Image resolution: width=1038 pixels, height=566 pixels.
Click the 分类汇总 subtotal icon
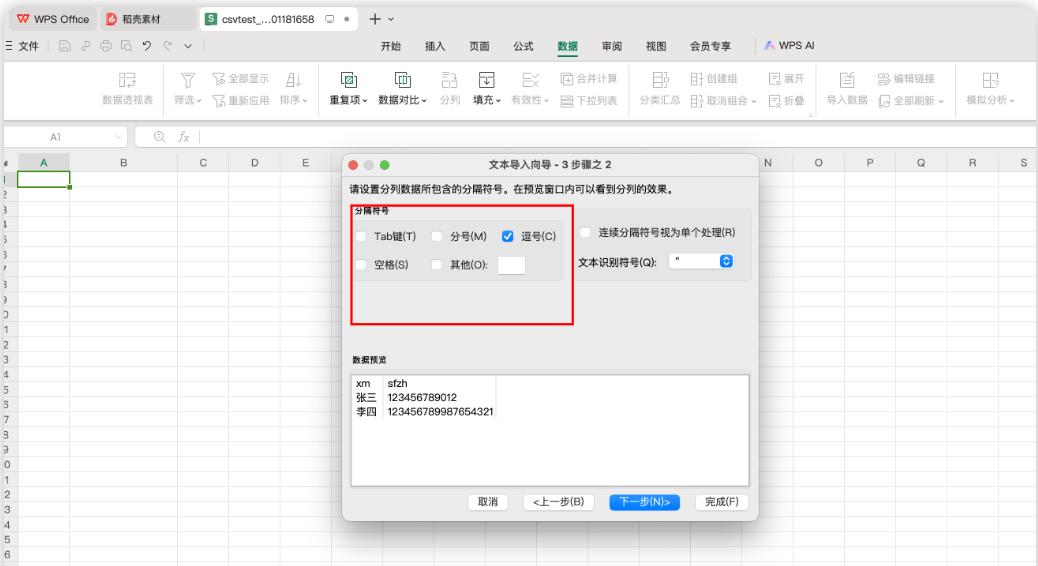click(x=660, y=81)
